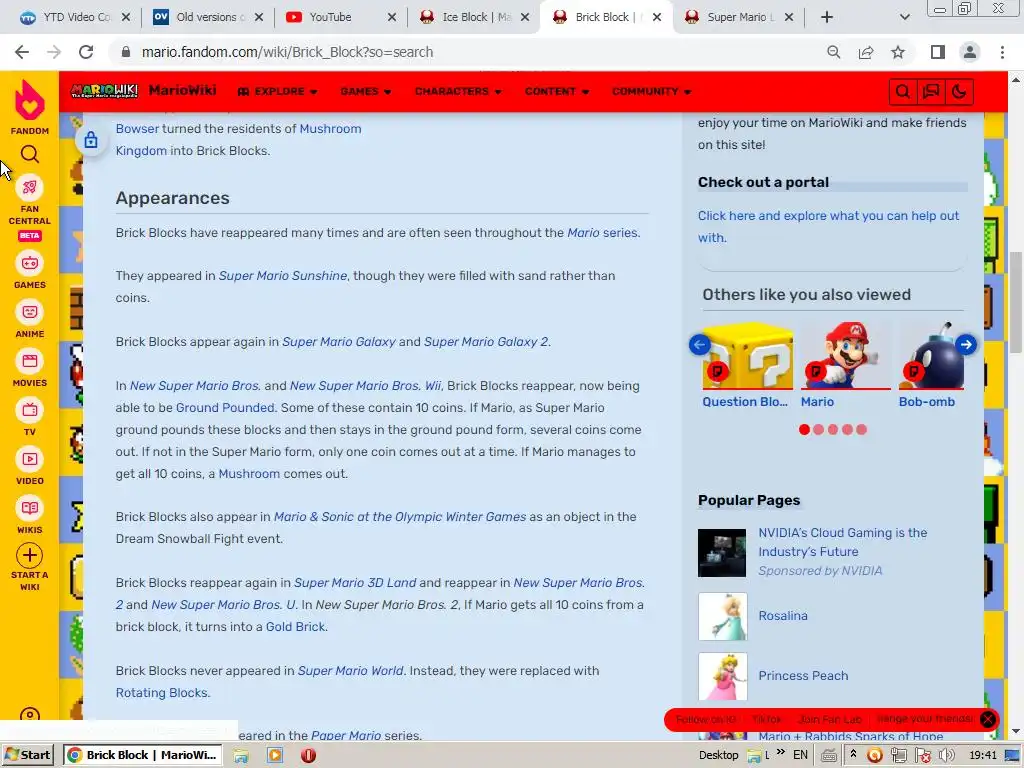
Task: Click the browser Back arrow
Action: point(22,52)
